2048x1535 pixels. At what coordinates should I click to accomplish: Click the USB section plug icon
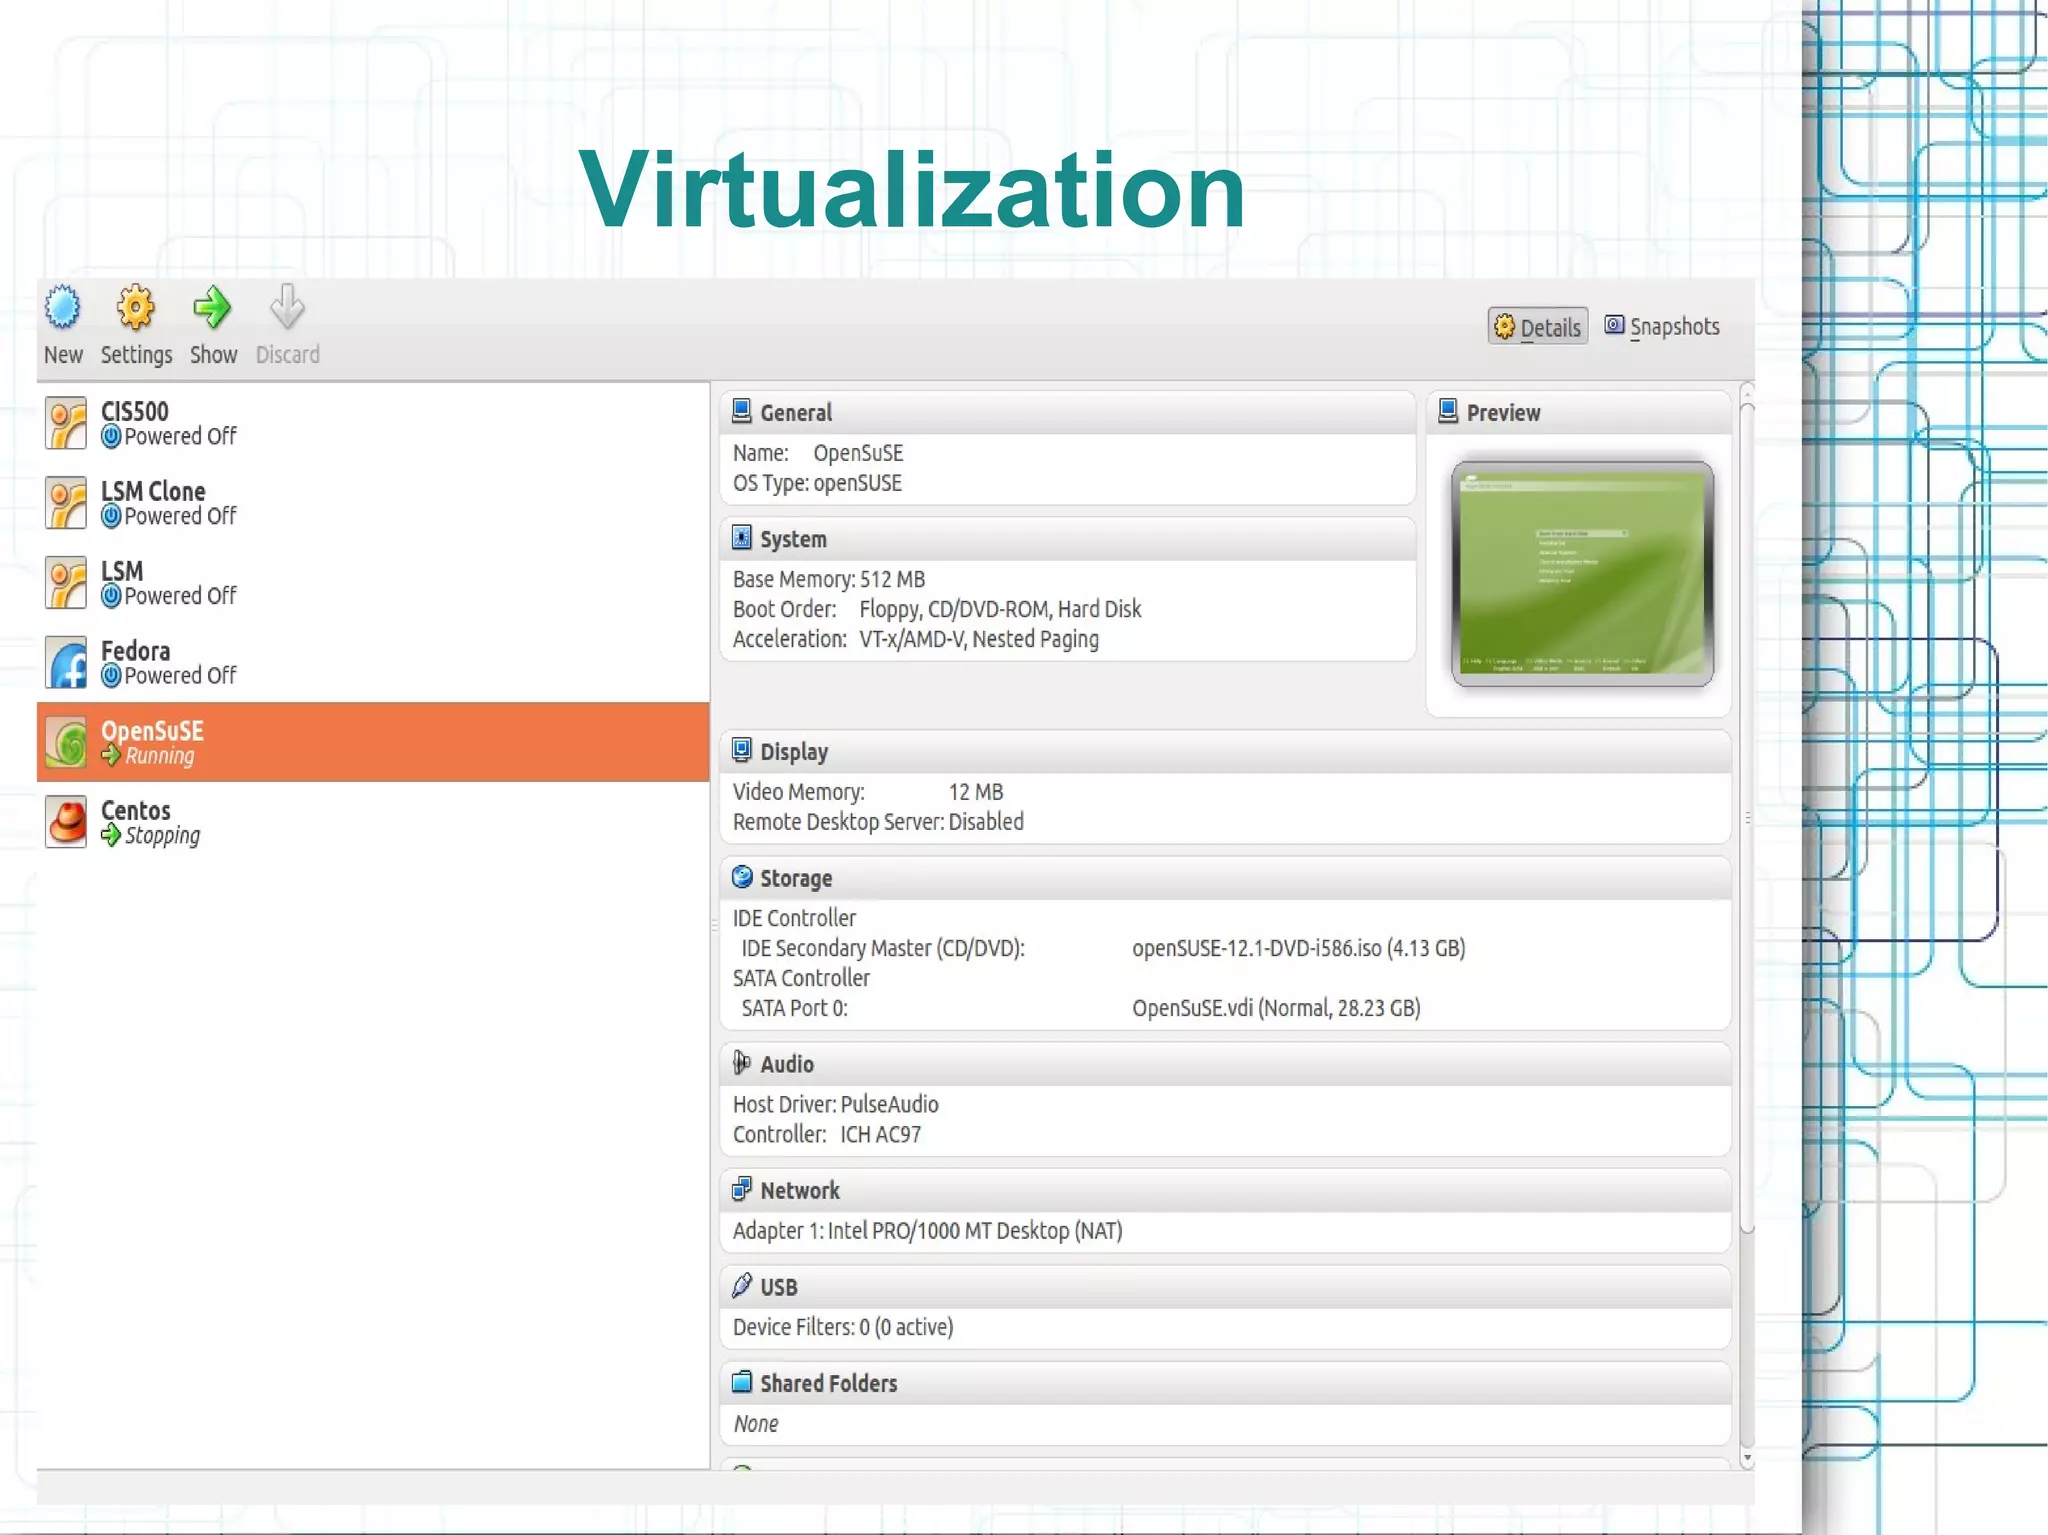(x=741, y=1285)
